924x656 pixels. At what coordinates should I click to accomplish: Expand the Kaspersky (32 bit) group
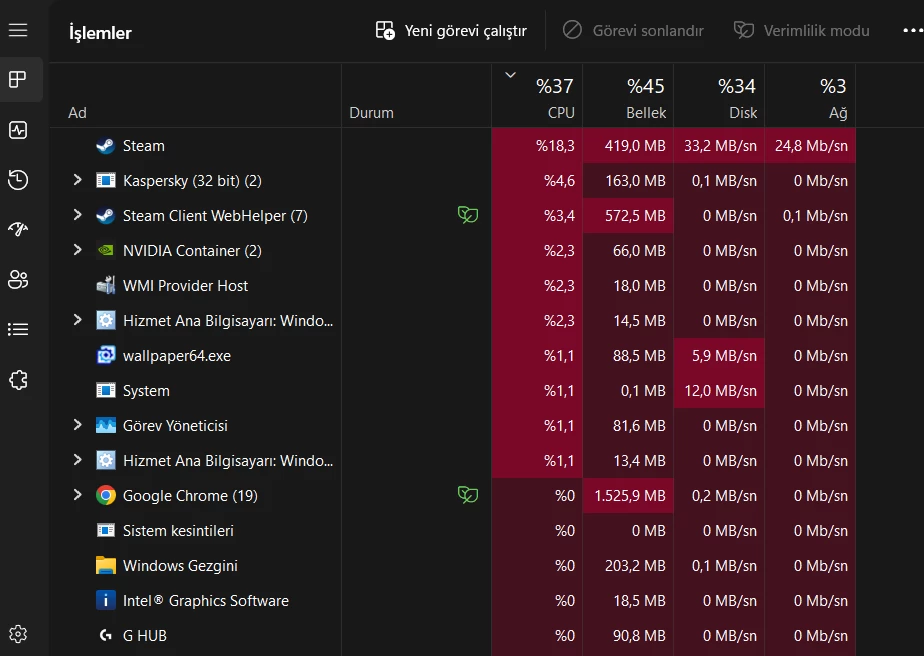(x=79, y=180)
